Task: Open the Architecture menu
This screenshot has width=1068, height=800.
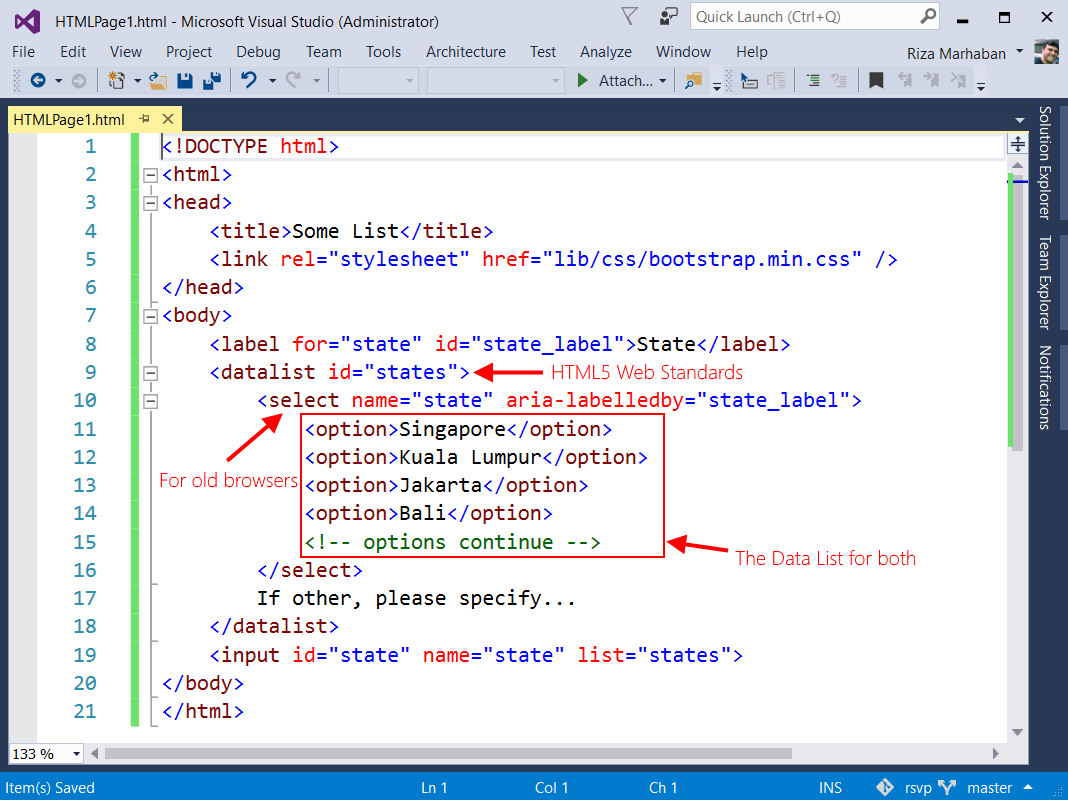Action: click(x=465, y=52)
